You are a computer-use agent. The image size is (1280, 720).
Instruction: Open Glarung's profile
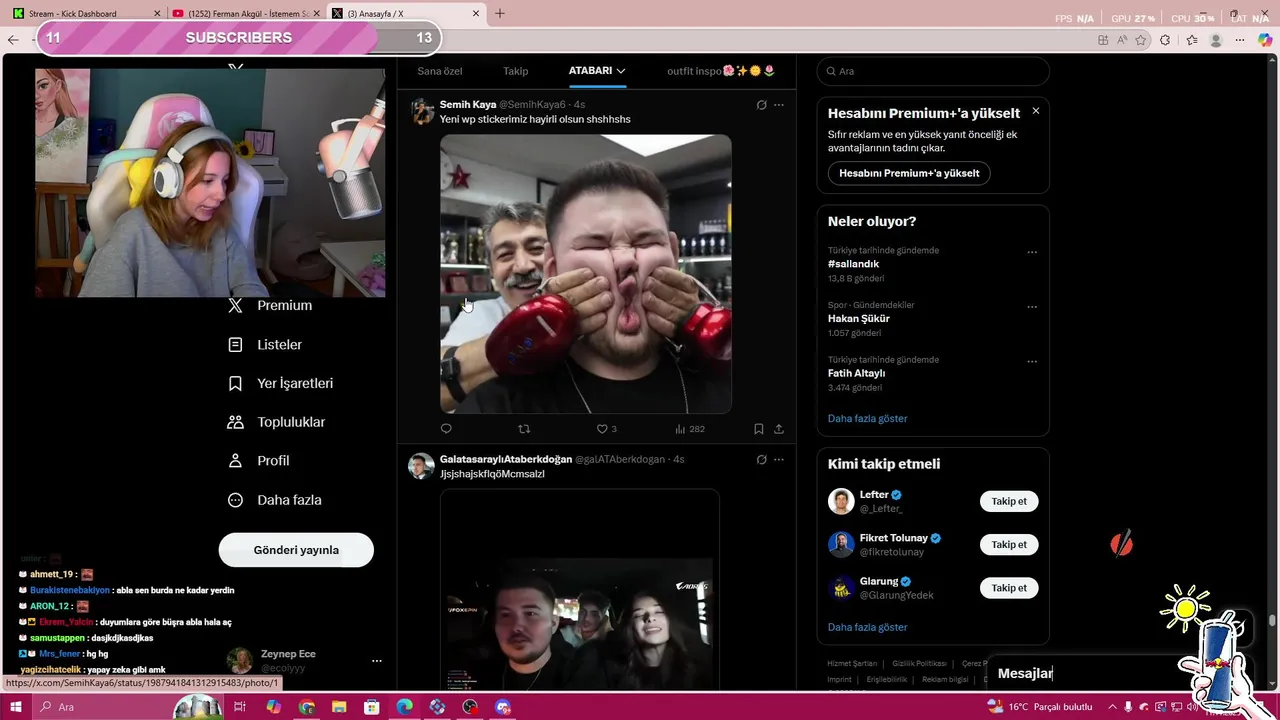879,581
